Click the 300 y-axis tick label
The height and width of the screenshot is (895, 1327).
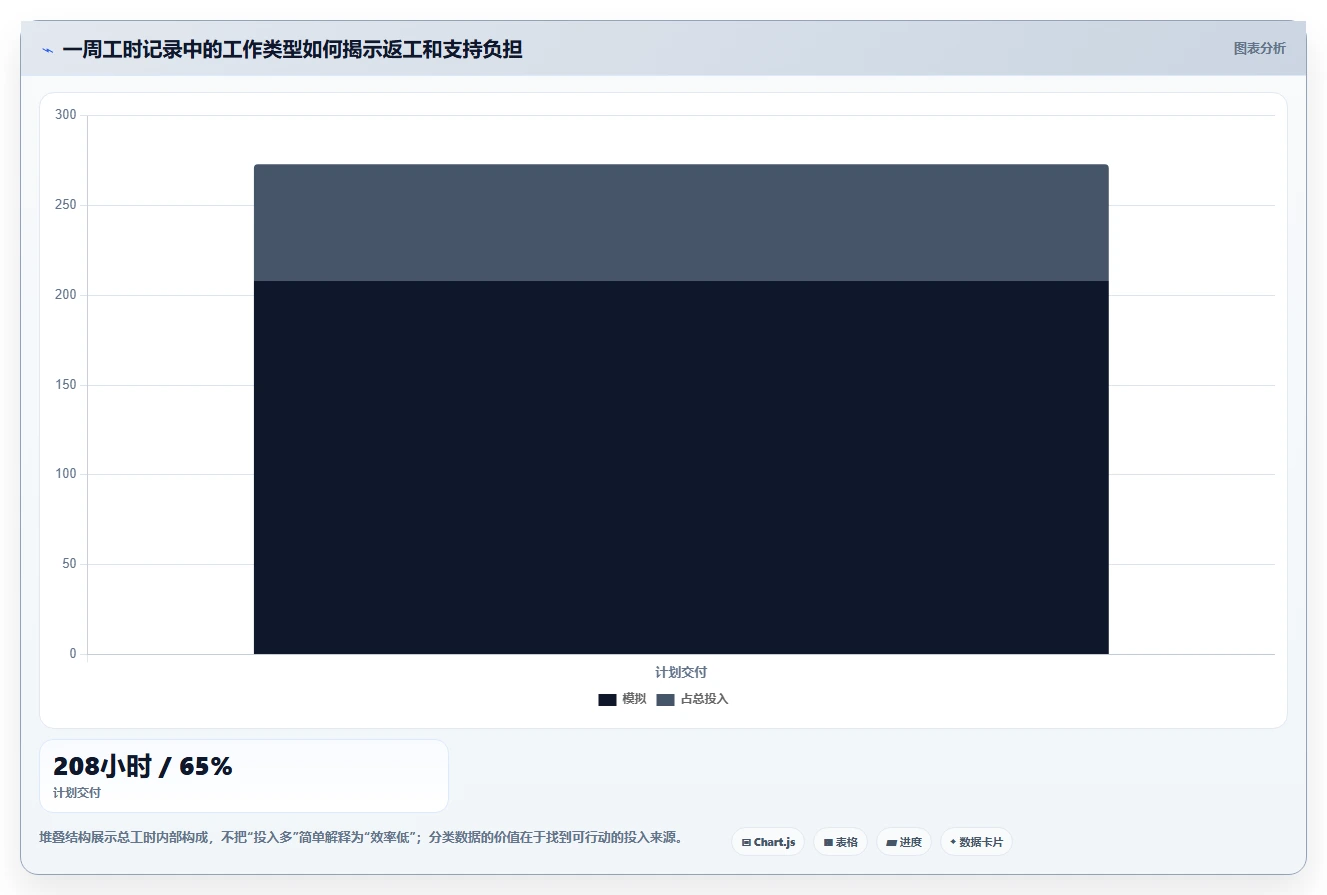pos(66,115)
